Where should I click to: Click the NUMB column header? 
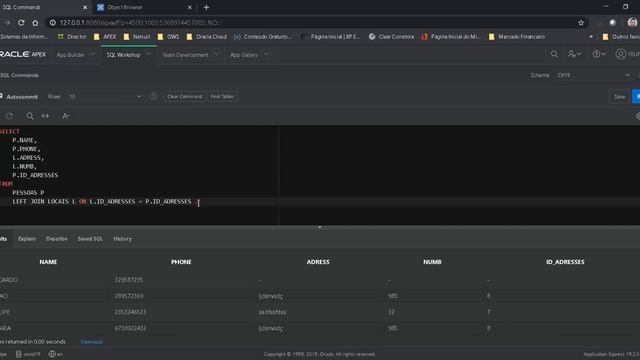point(432,262)
